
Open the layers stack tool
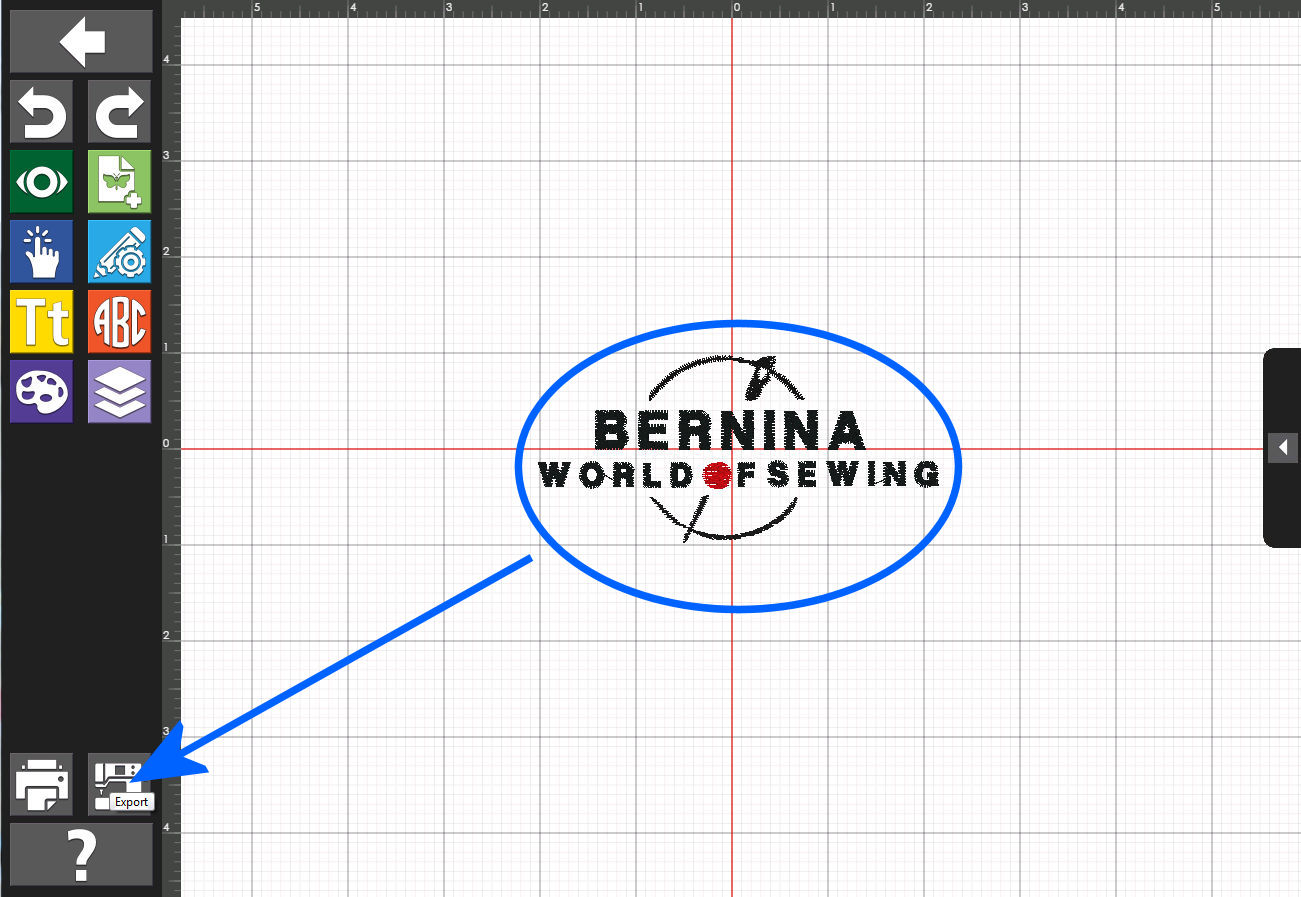tap(119, 391)
